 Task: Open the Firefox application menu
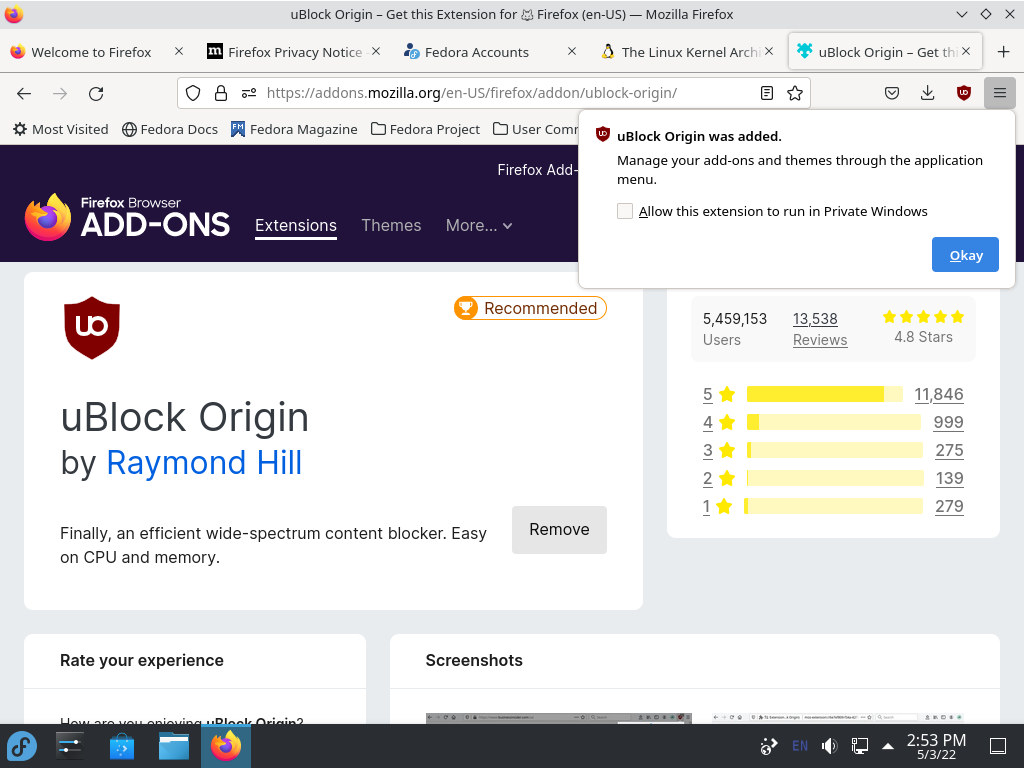click(999, 93)
